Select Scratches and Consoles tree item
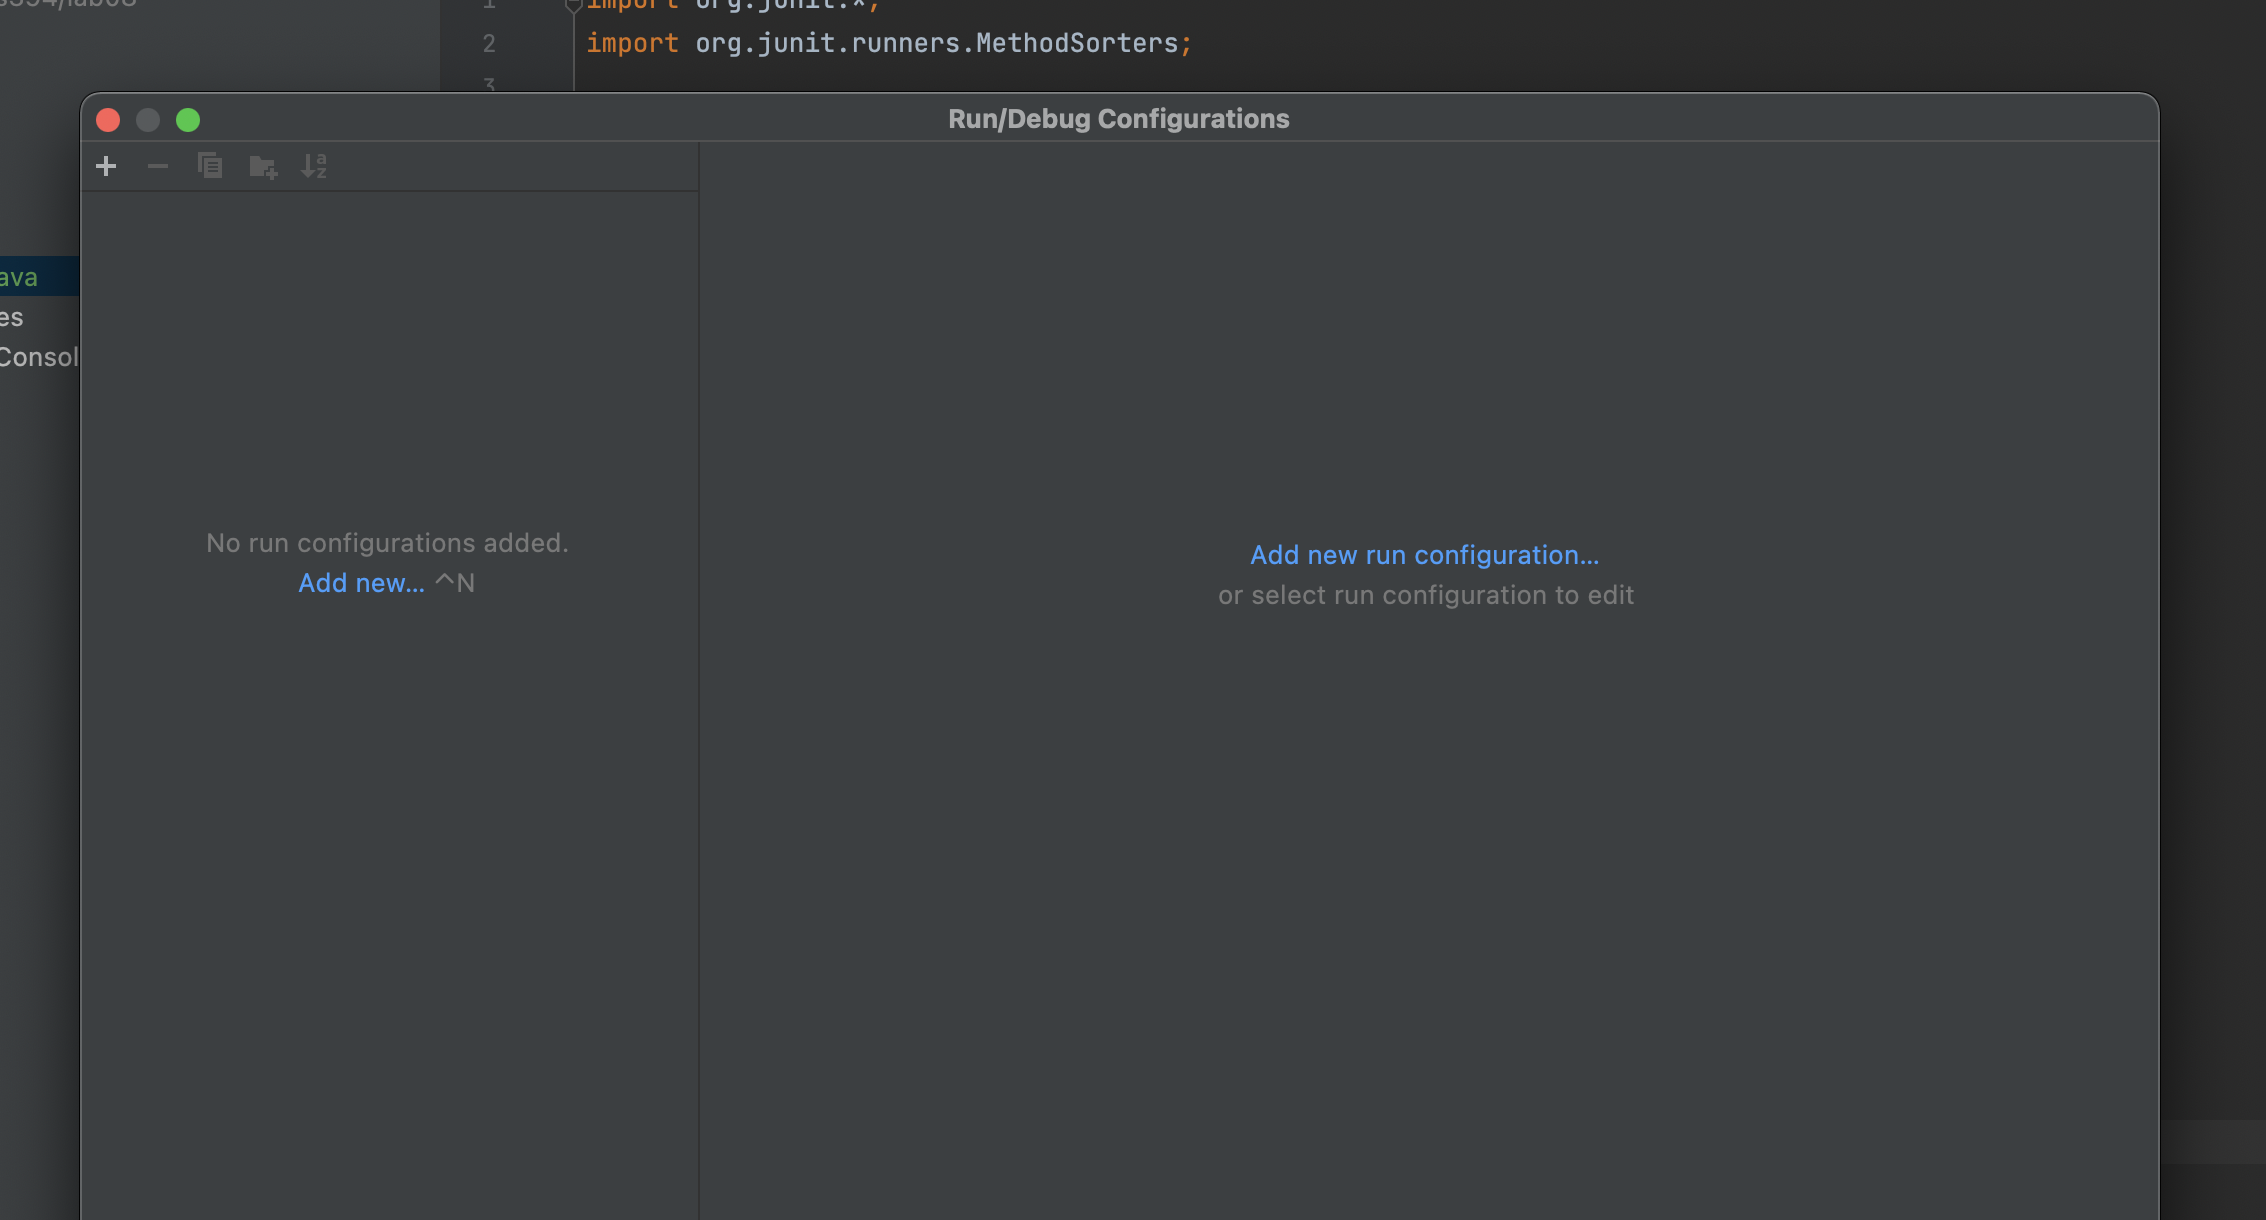The width and height of the screenshot is (2266, 1220). [38, 357]
